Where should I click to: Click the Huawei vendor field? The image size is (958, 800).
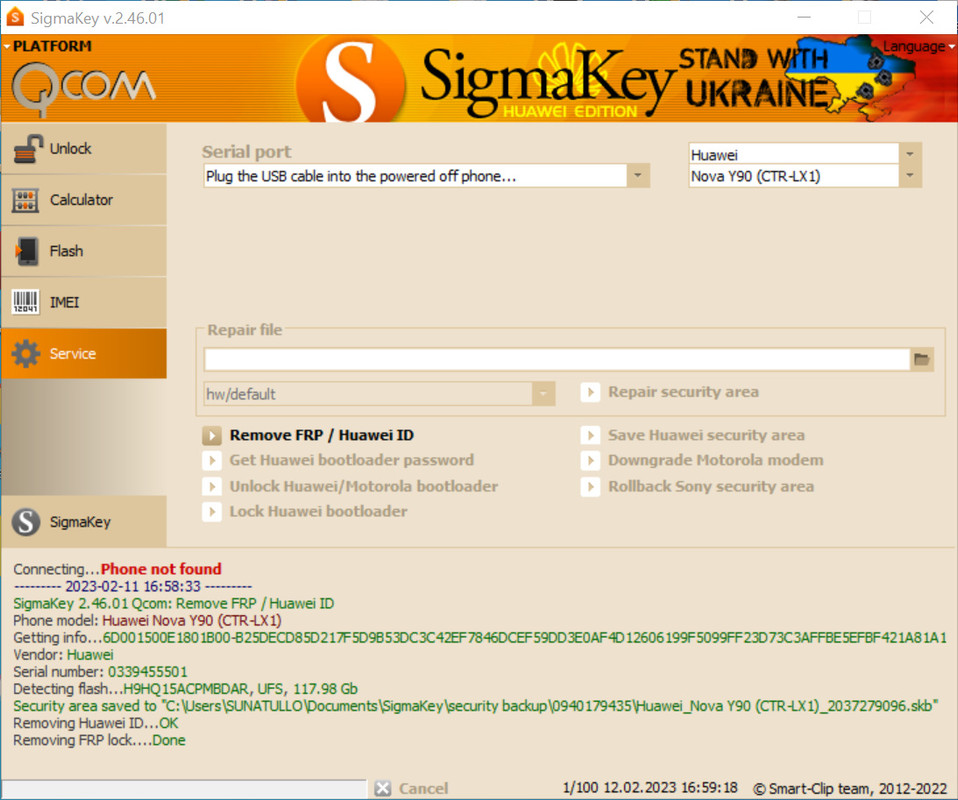(x=794, y=155)
